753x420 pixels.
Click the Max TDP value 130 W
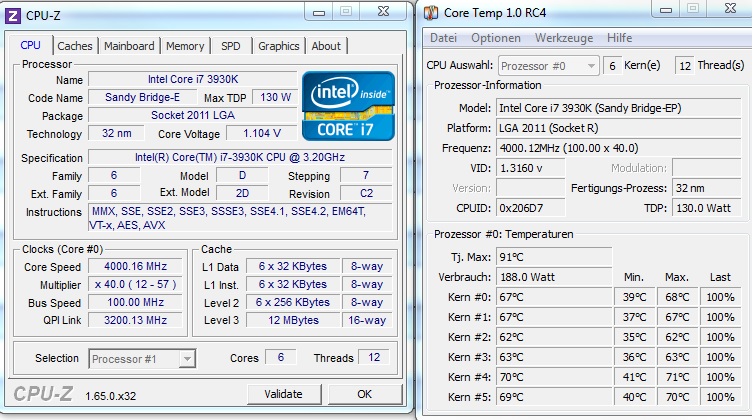[275, 97]
